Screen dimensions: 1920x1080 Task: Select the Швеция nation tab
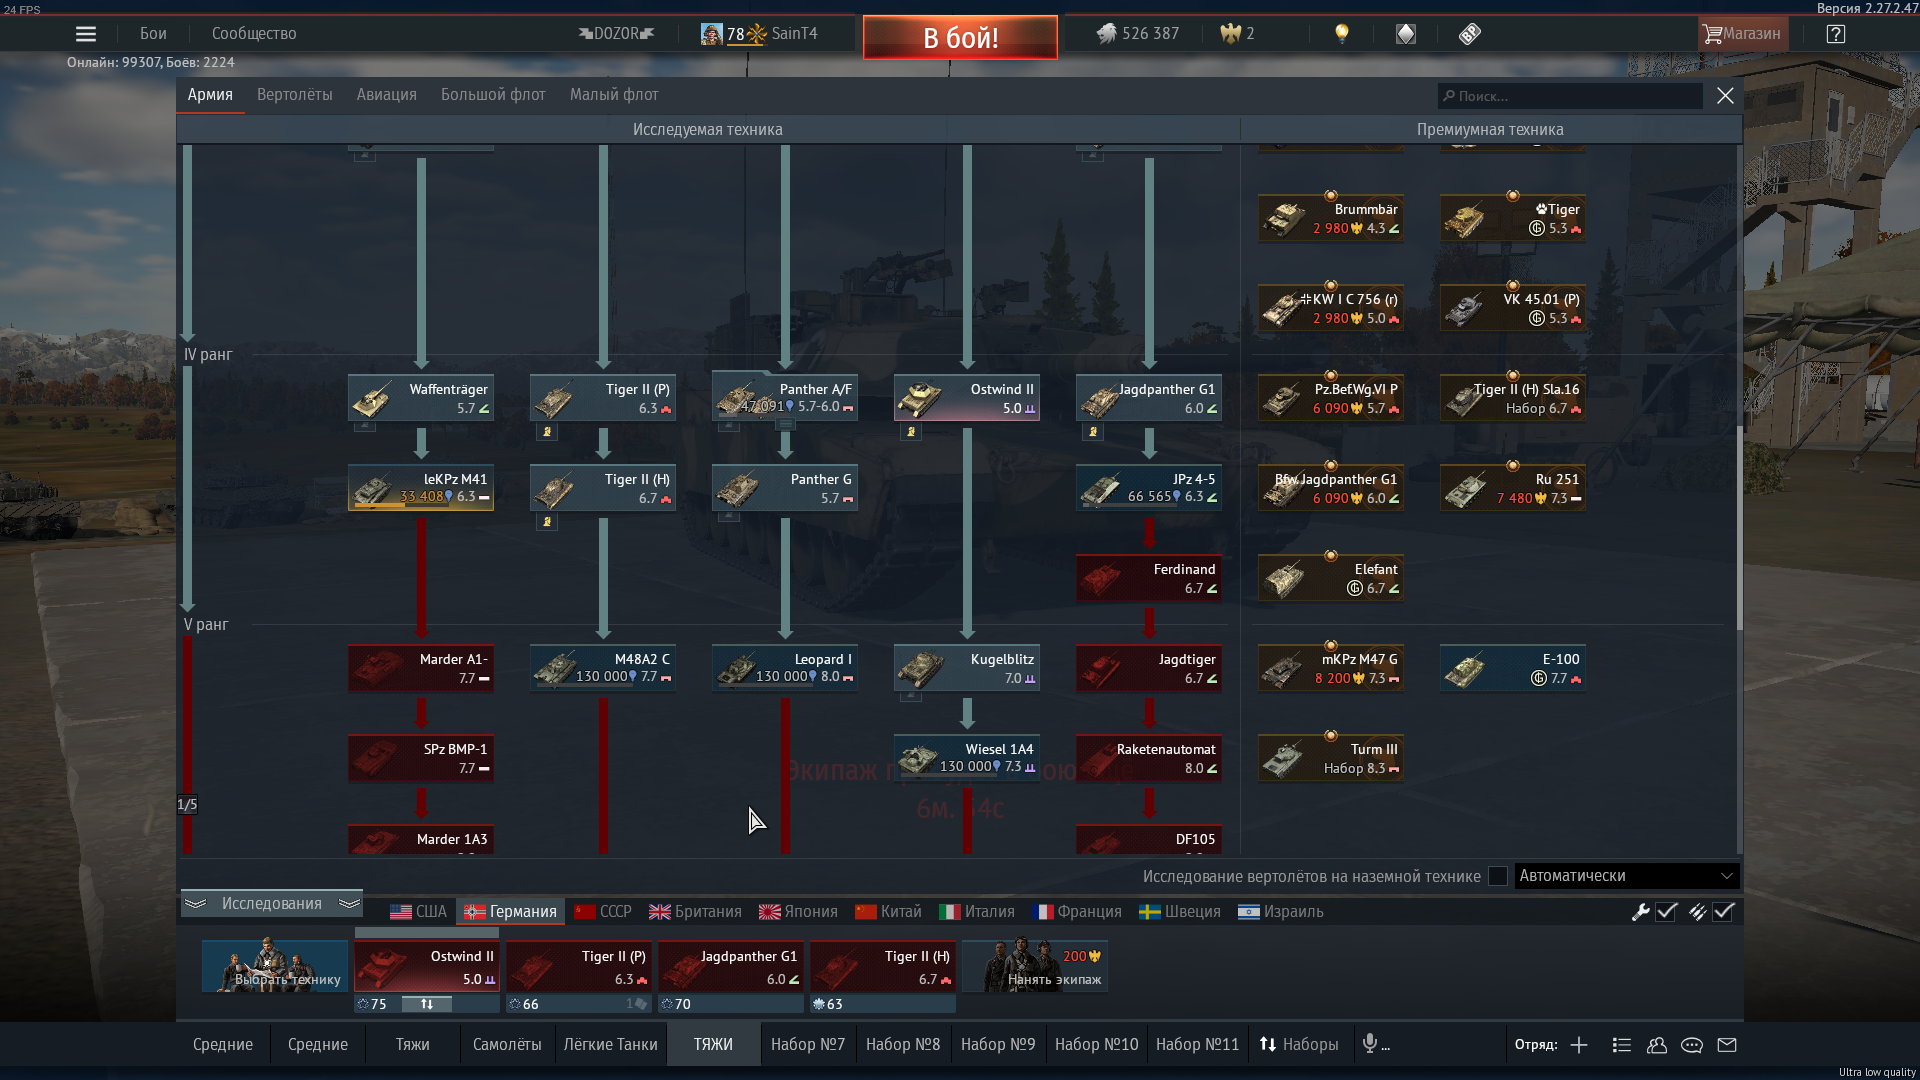click(1180, 912)
